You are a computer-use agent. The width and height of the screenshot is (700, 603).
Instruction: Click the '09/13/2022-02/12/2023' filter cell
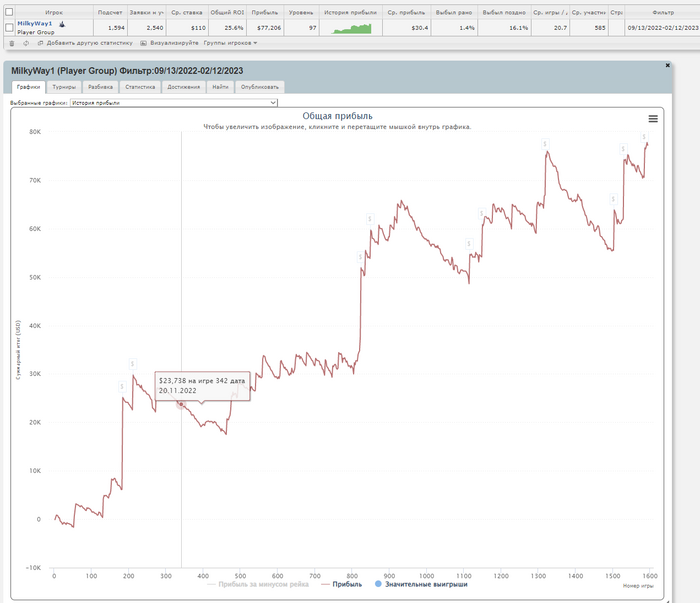click(x=662, y=28)
